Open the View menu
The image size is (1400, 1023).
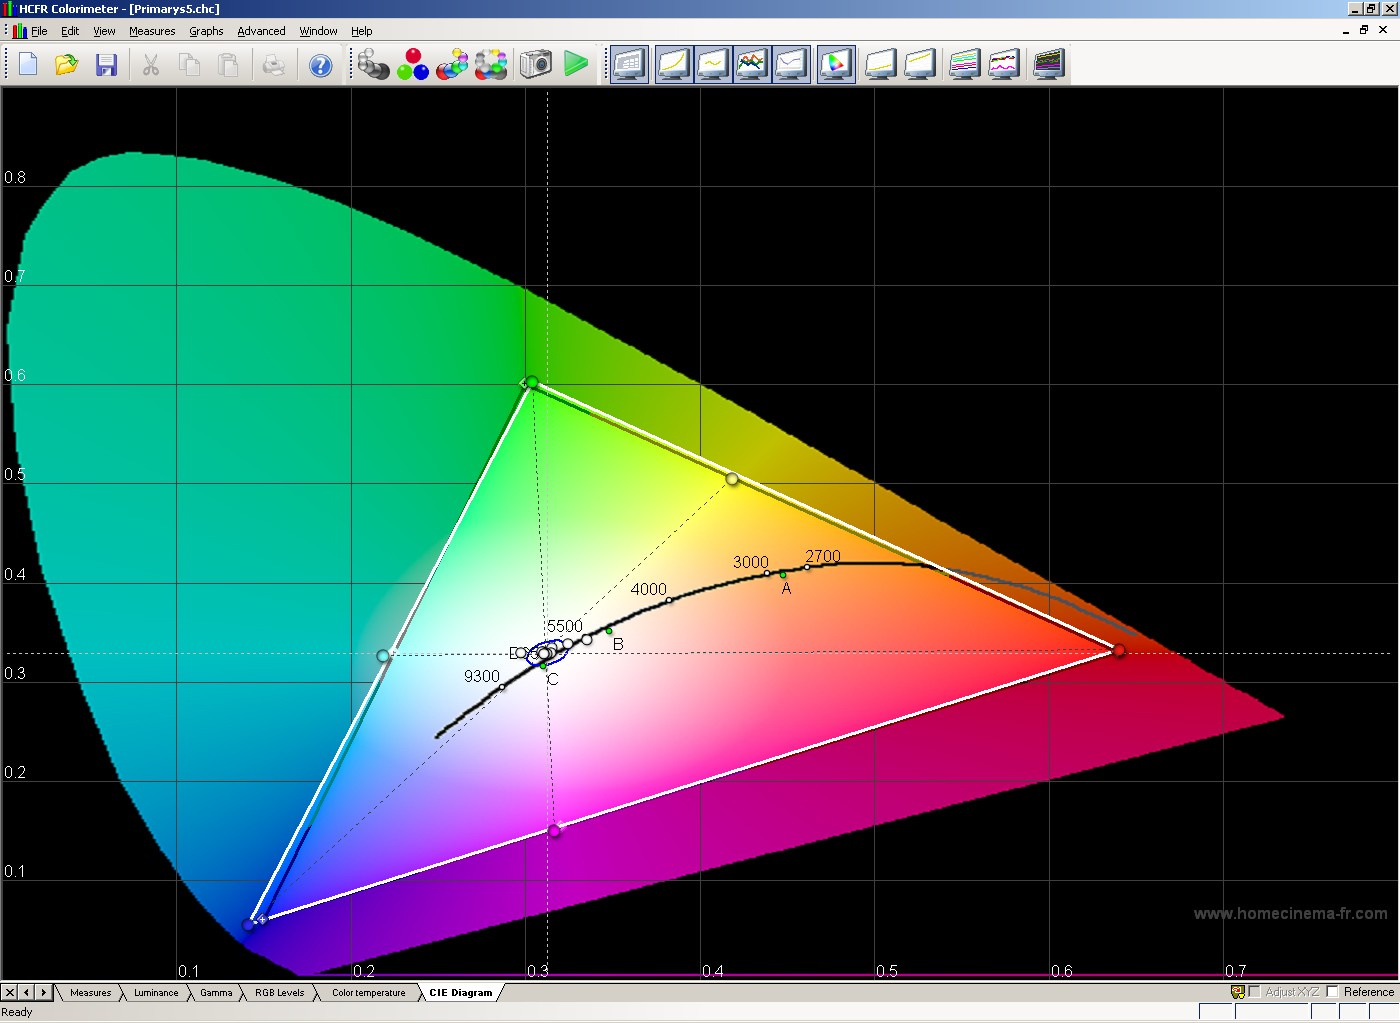point(104,31)
